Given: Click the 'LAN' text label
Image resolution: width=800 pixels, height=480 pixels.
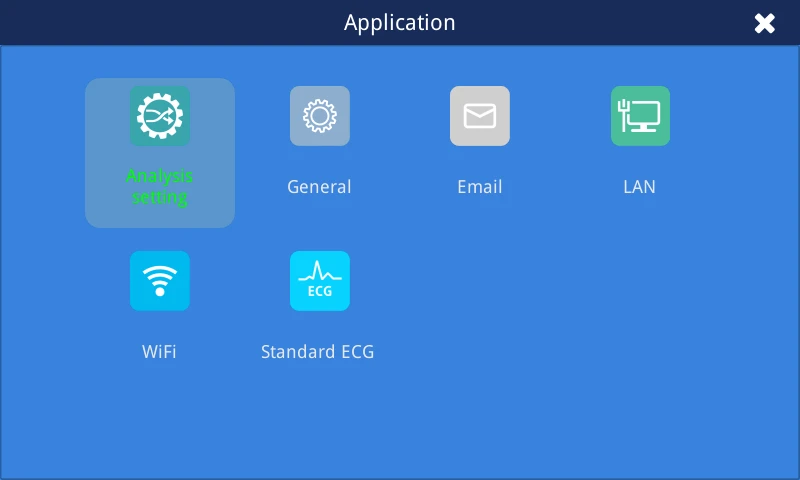Looking at the screenshot, I should pos(639,187).
